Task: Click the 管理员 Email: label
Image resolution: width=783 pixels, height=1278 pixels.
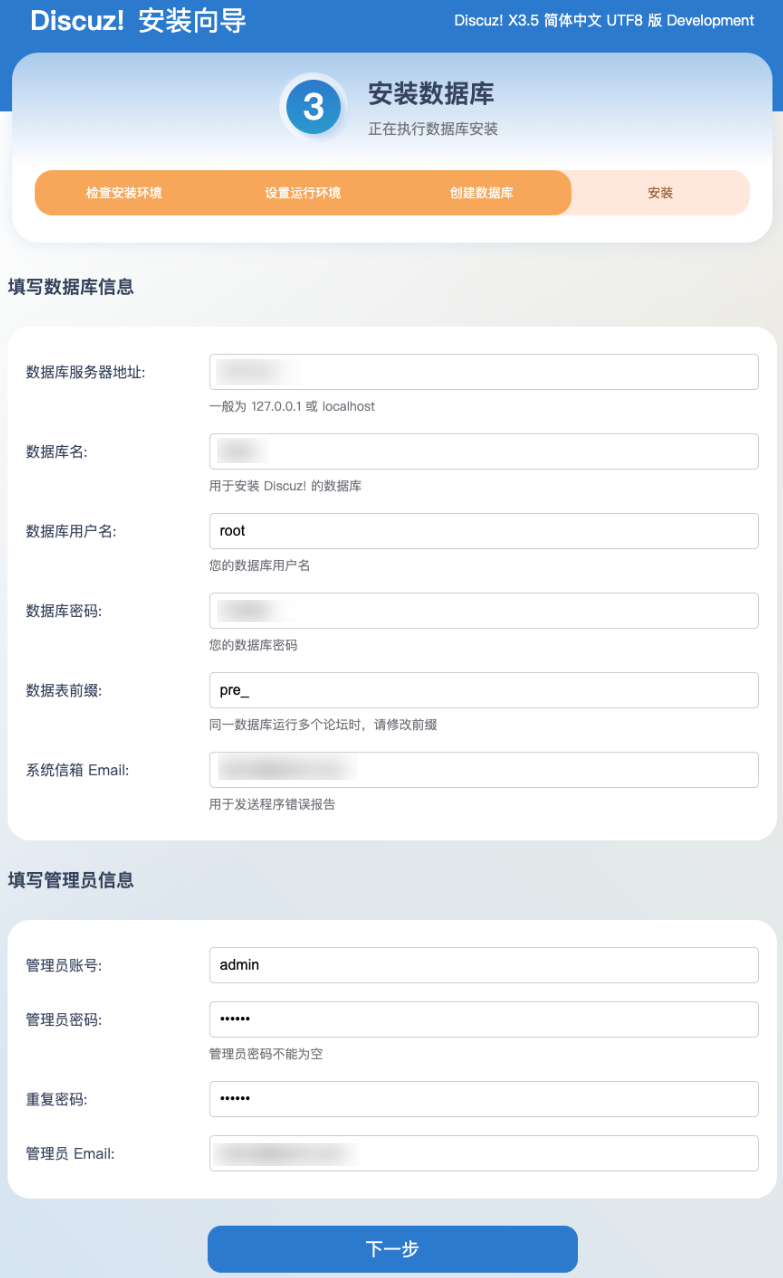Action: (x=70, y=1153)
